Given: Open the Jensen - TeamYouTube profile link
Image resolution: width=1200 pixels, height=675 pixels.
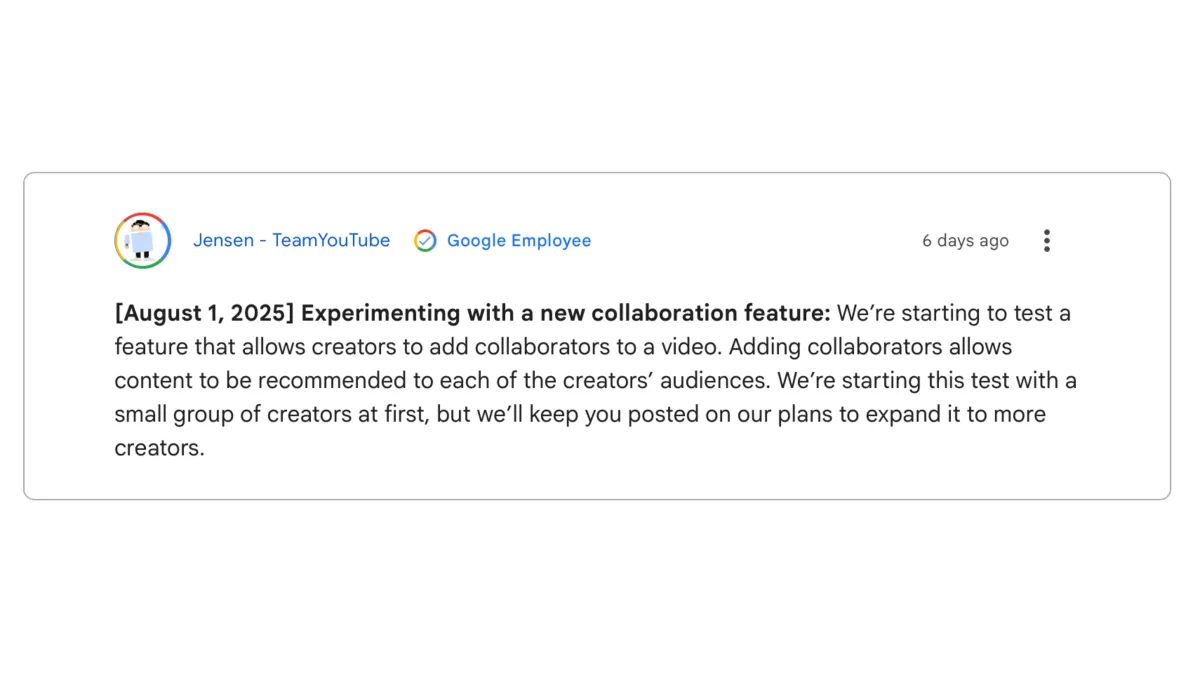Looking at the screenshot, I should [x=291, y=240].
